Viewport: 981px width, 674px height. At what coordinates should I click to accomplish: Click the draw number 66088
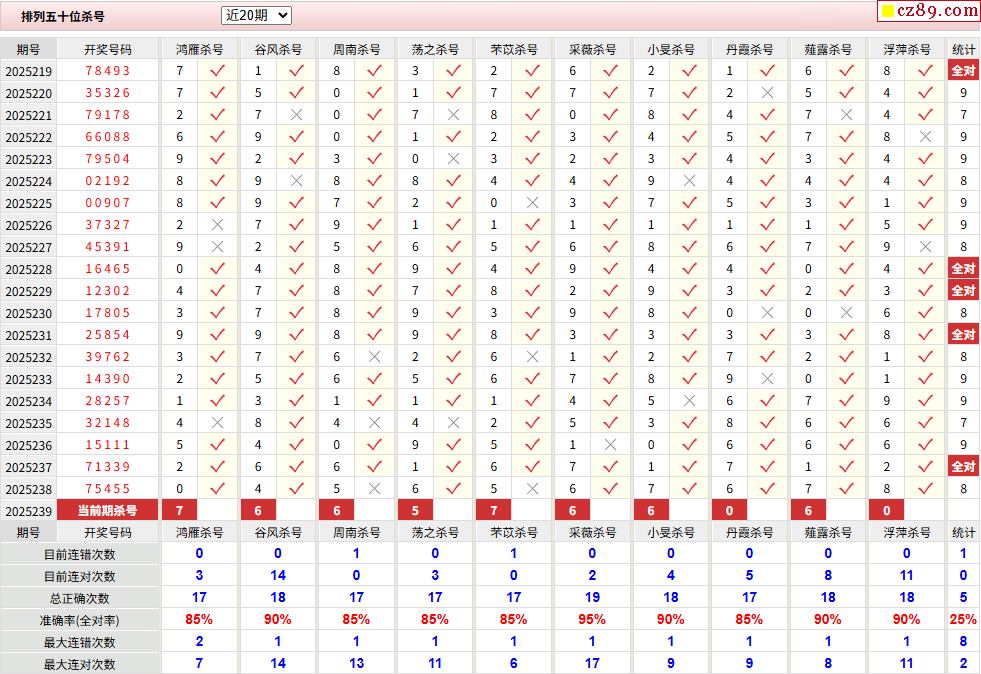click(108, 136)
